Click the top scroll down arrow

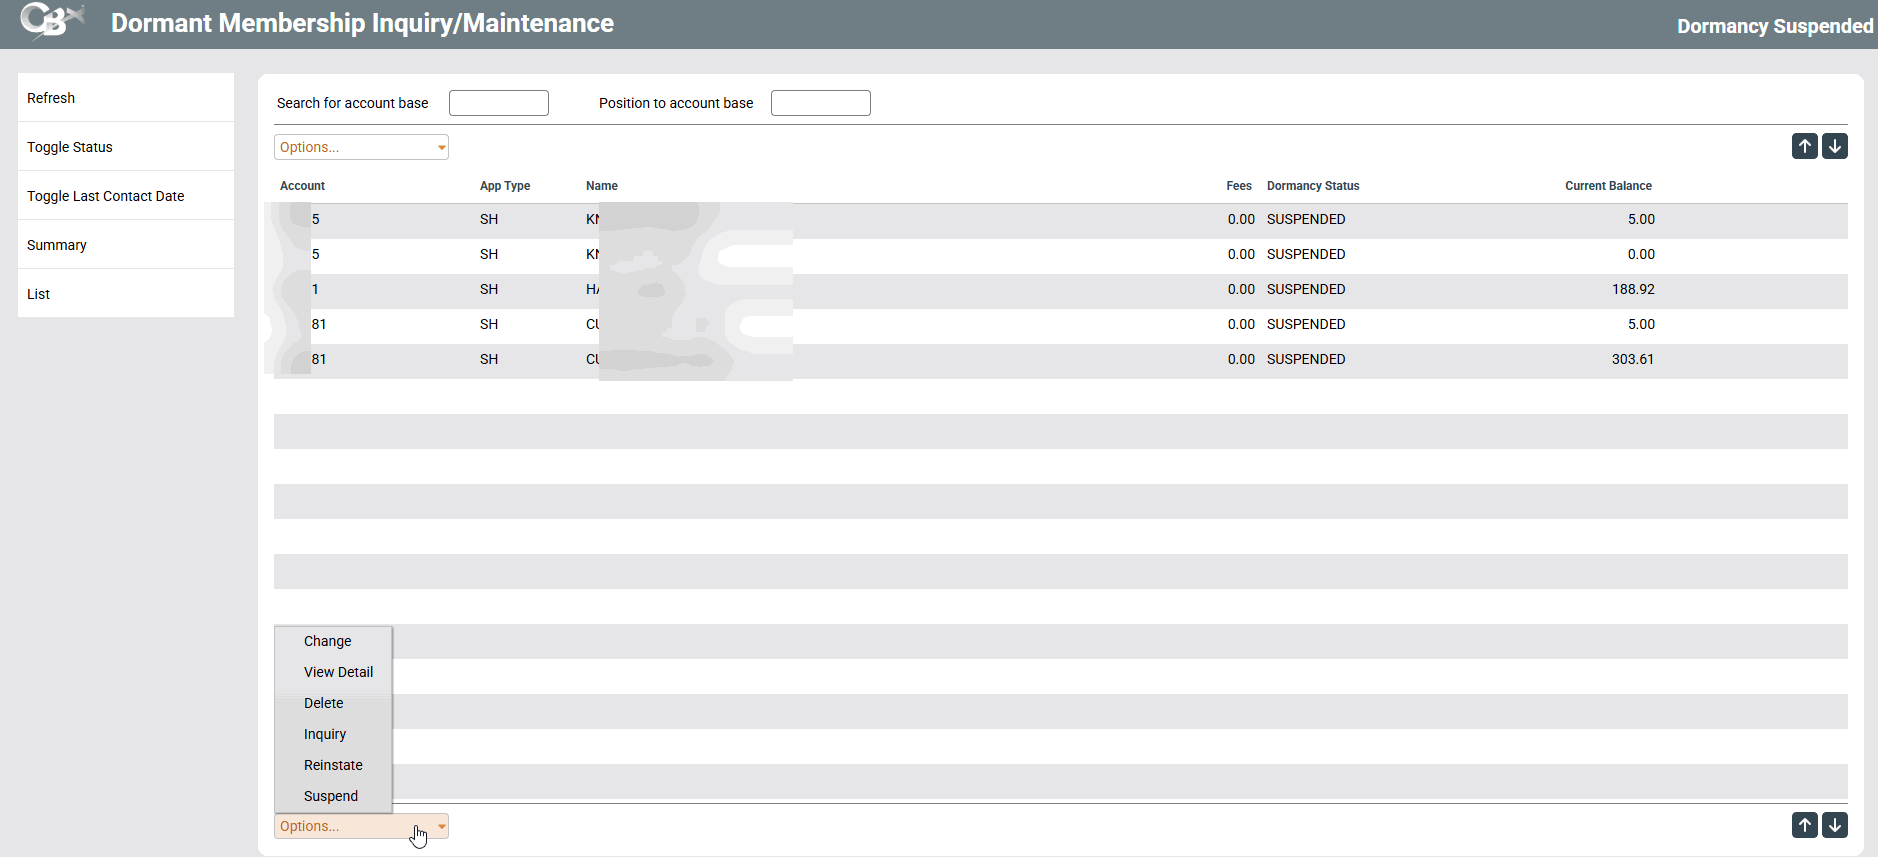[1834, 147]
